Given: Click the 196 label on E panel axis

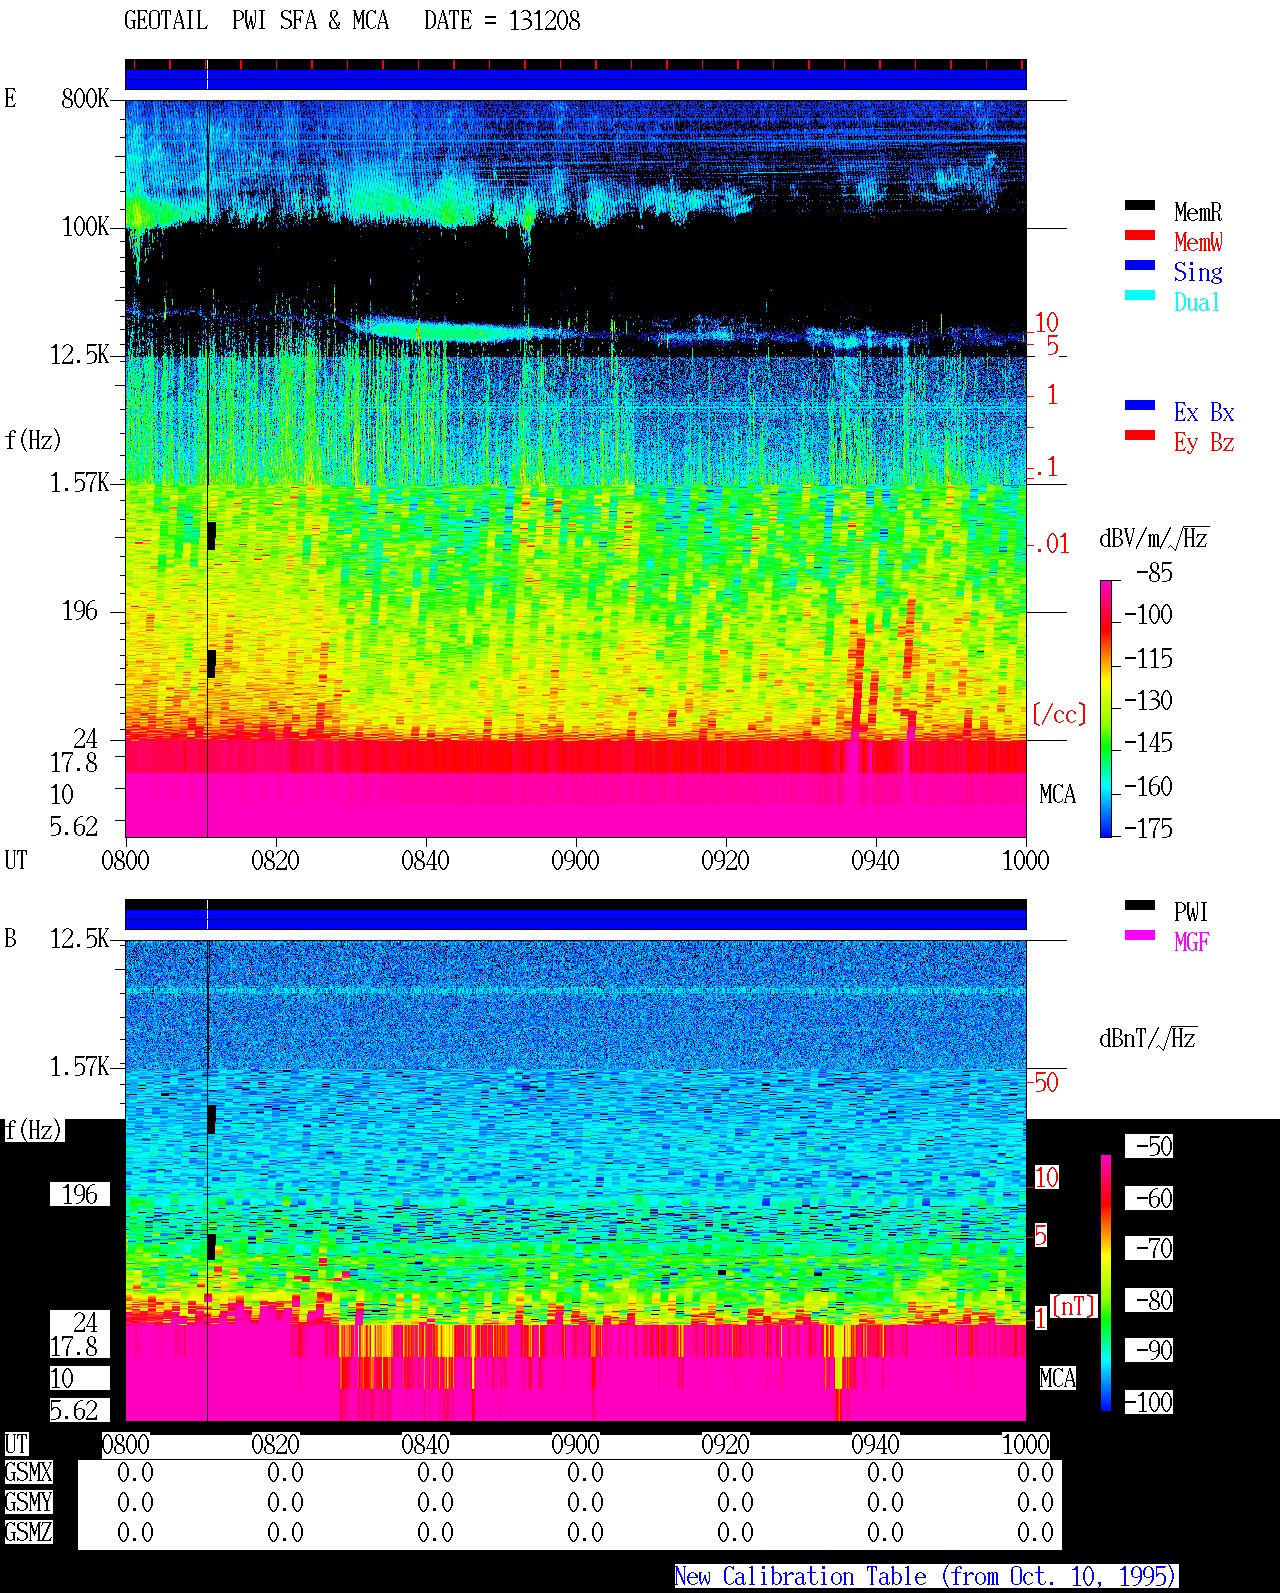Looking at the screenshot, I should point(80,611).
